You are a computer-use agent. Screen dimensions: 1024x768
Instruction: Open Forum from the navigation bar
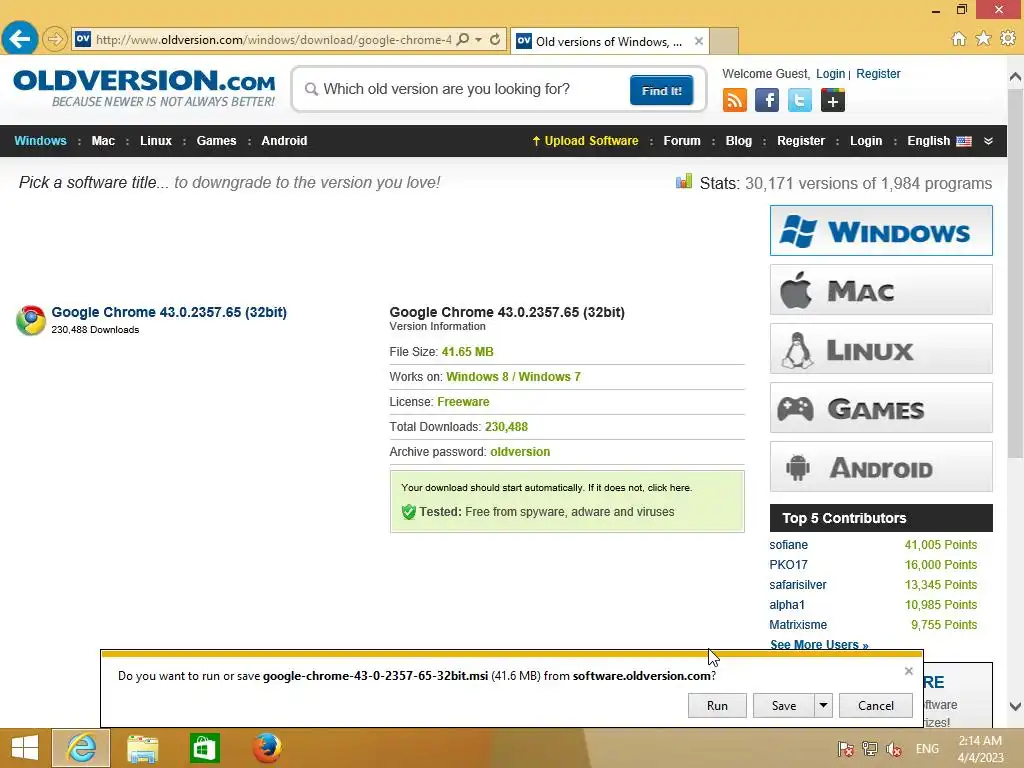682,140
